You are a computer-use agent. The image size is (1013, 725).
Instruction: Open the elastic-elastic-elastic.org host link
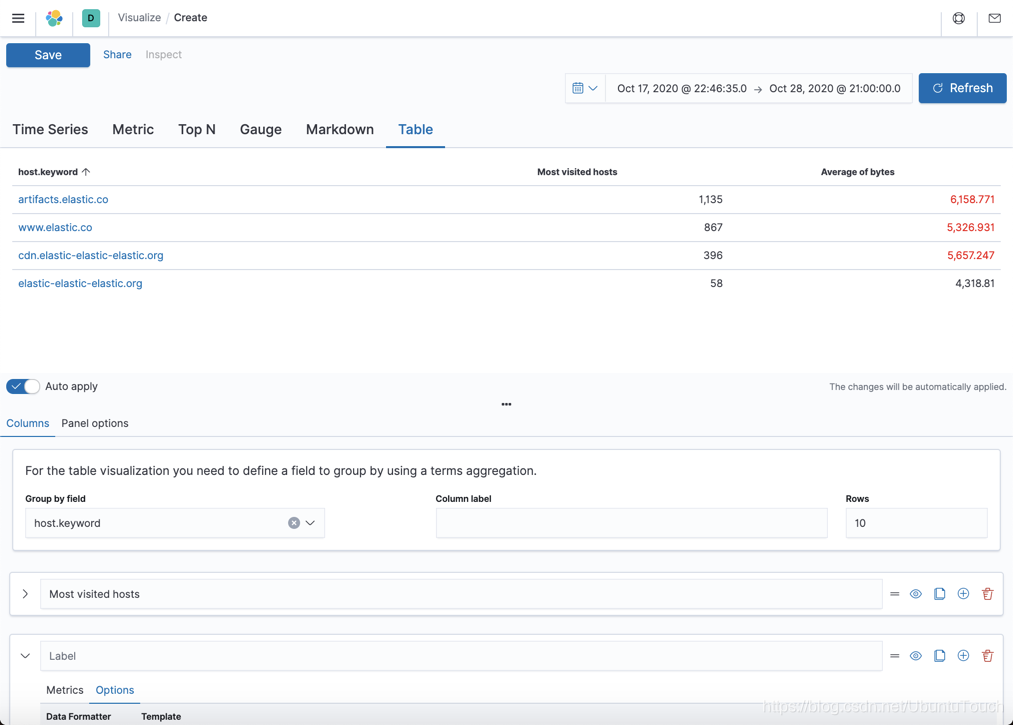(x=80, y=283)
